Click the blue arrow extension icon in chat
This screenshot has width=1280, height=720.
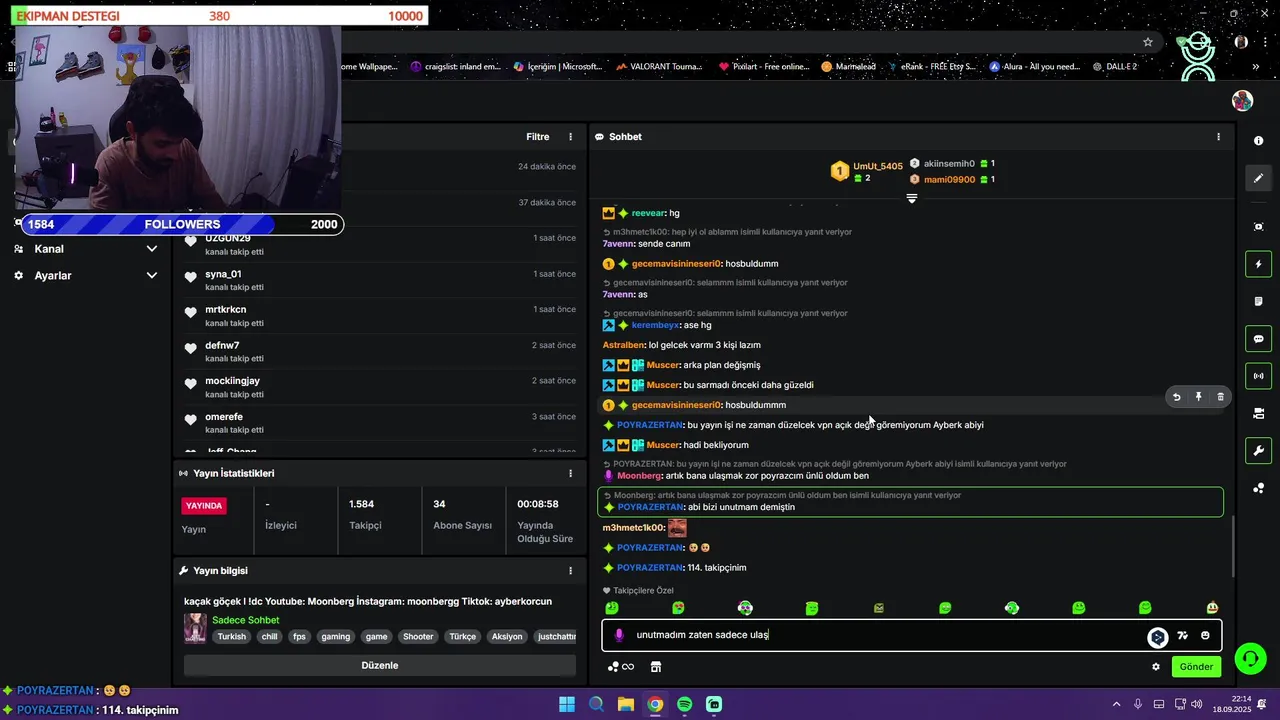click(1157, 637)
